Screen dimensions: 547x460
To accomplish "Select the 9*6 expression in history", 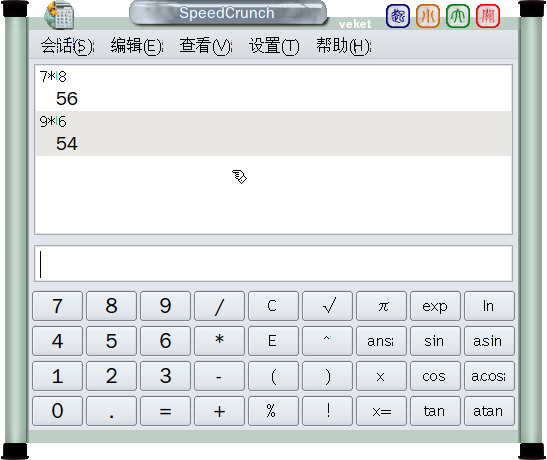I will click(53, 121).
